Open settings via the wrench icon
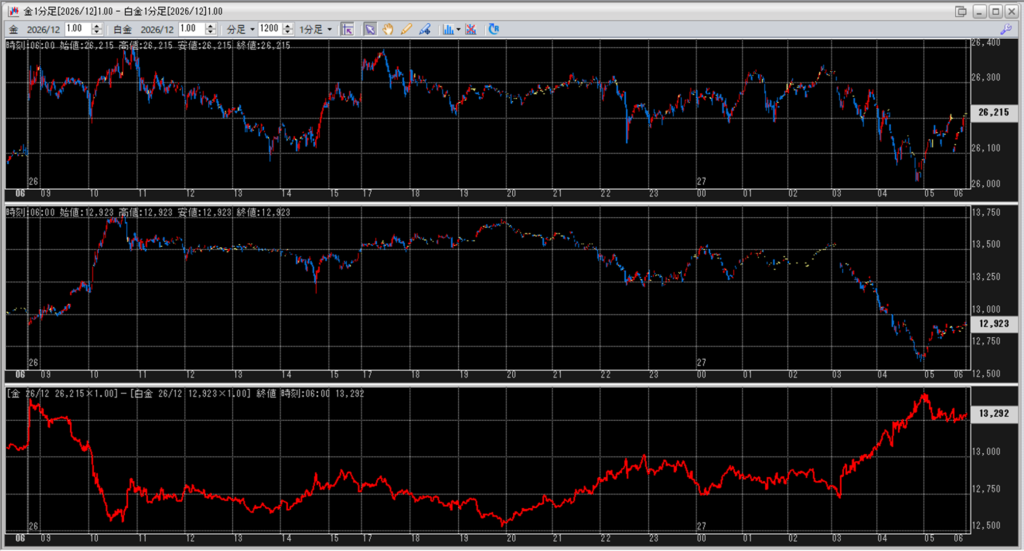The image size is (1024, 551). click(x=1005, y=29)
